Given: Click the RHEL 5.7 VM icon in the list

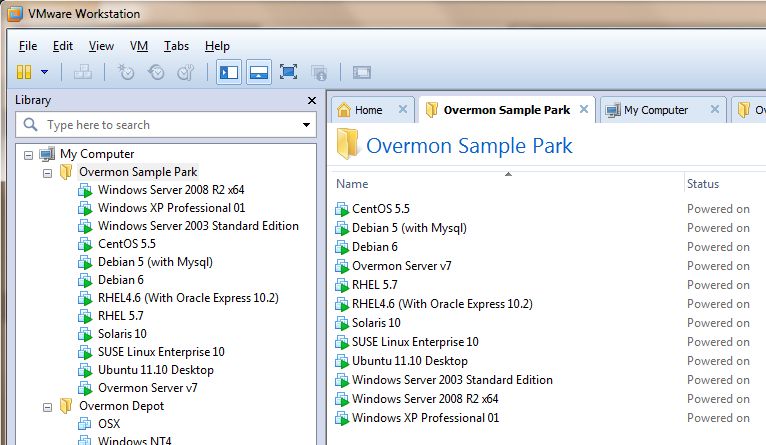Looking at the screenshot, I should 342,285.
